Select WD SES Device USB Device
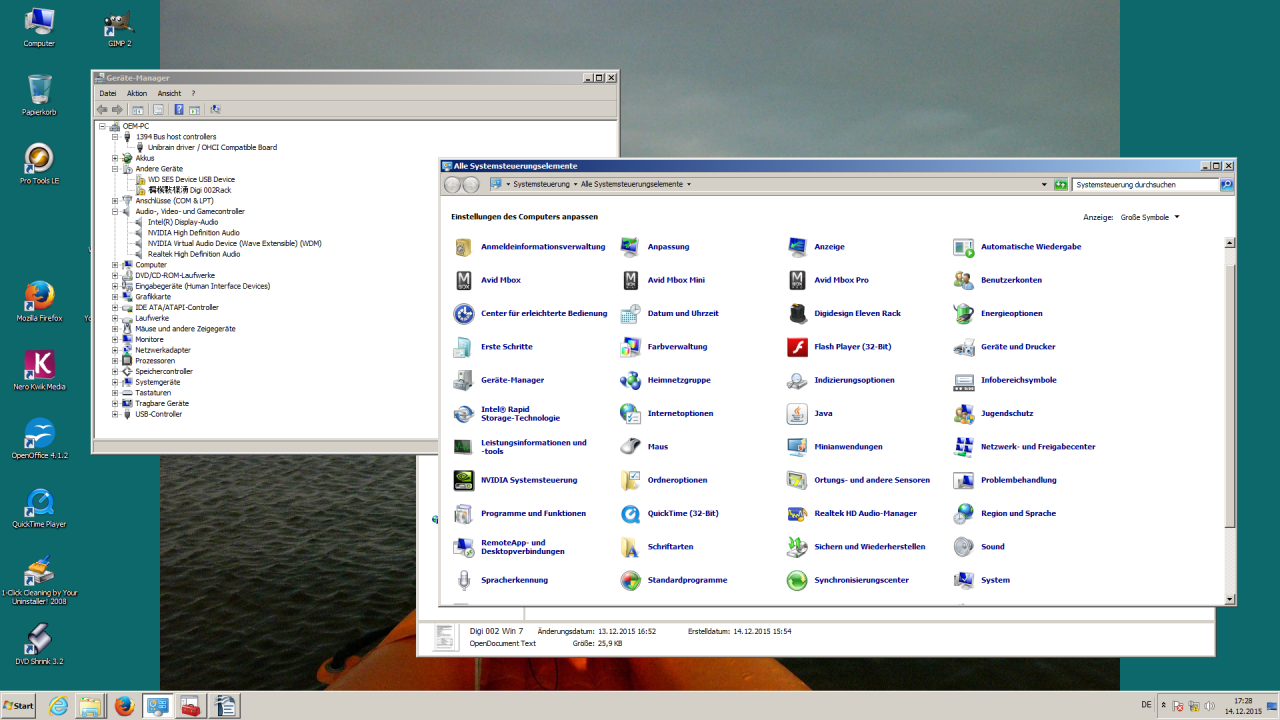 tap(191, 180)
